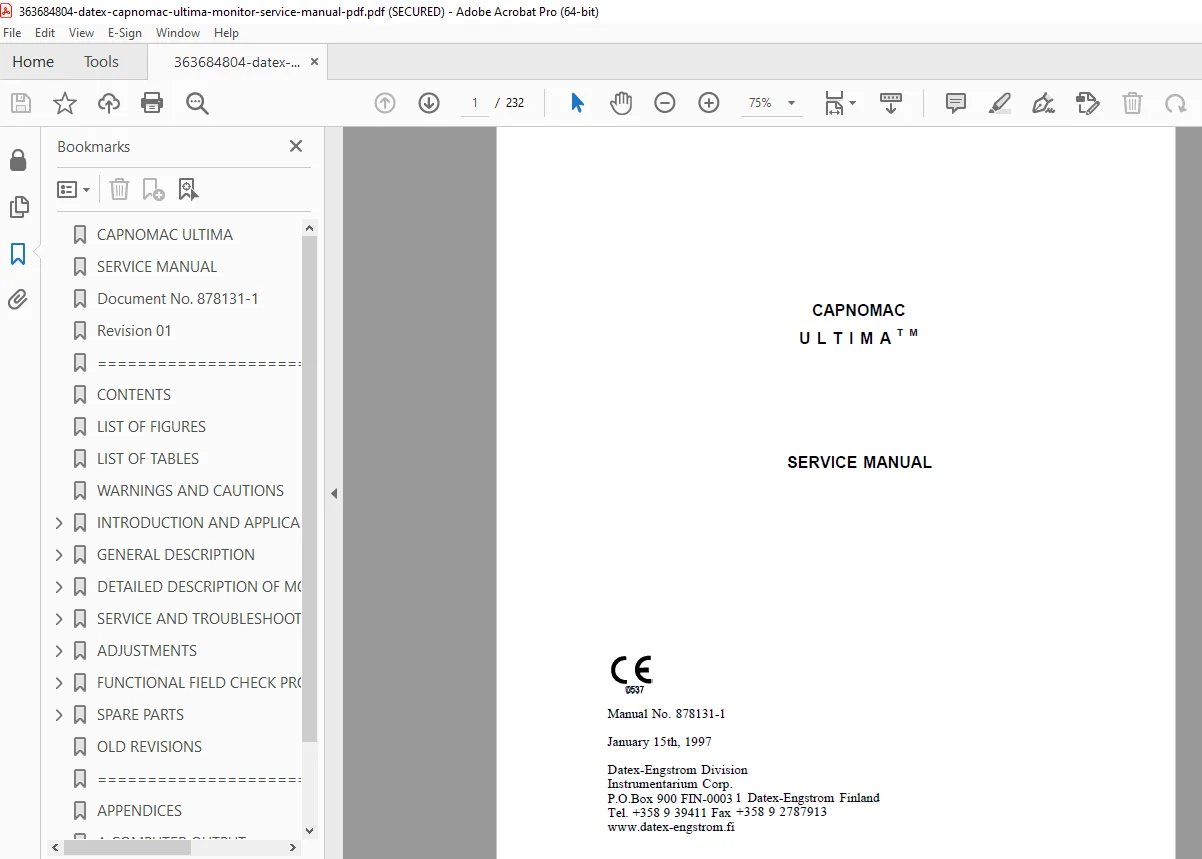
Task: Find current bookmark icon
Action: pyautogui.click(x=188, y=189)
